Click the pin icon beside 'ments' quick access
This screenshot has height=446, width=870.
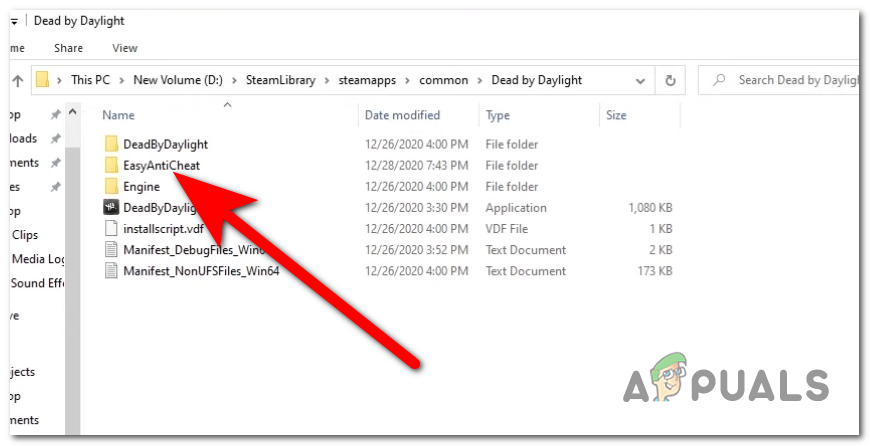pyautogui.click(x=55, y=163)
